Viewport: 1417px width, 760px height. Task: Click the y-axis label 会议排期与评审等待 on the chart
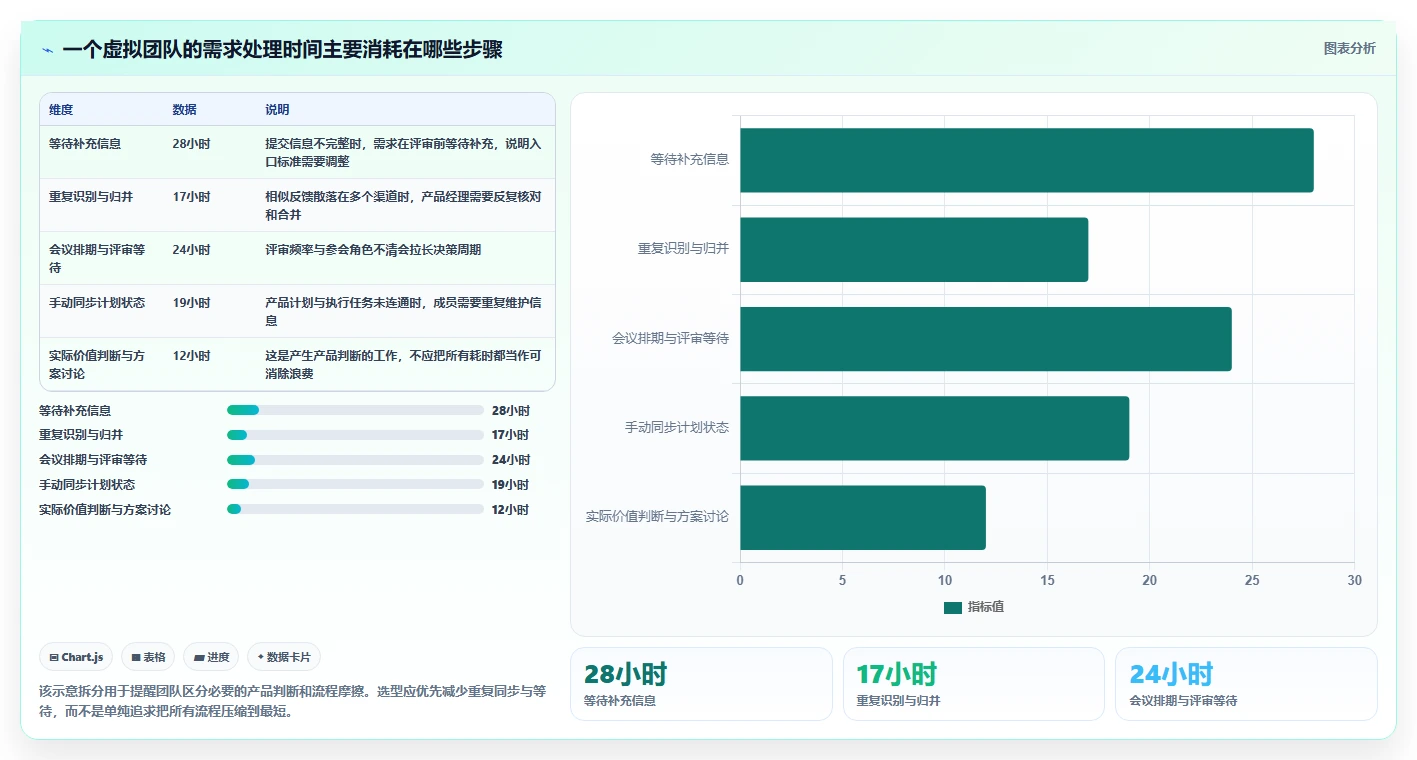pyautogui.click(x=670, y=338)
